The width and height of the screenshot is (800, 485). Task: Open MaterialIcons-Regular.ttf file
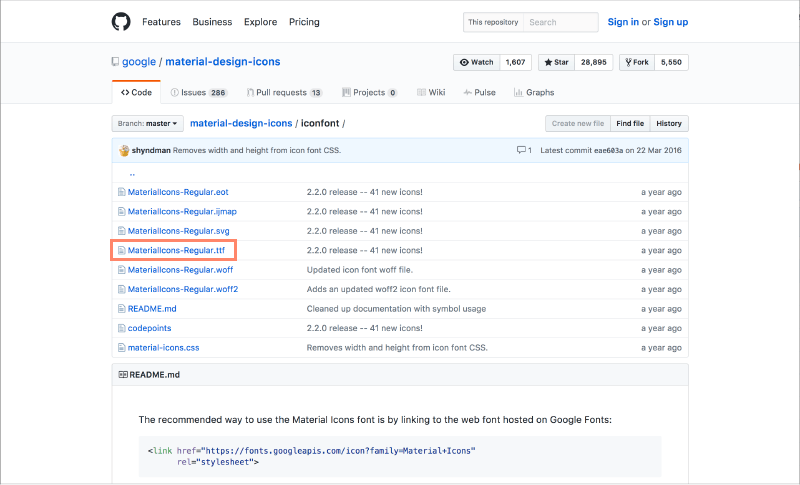177,250
